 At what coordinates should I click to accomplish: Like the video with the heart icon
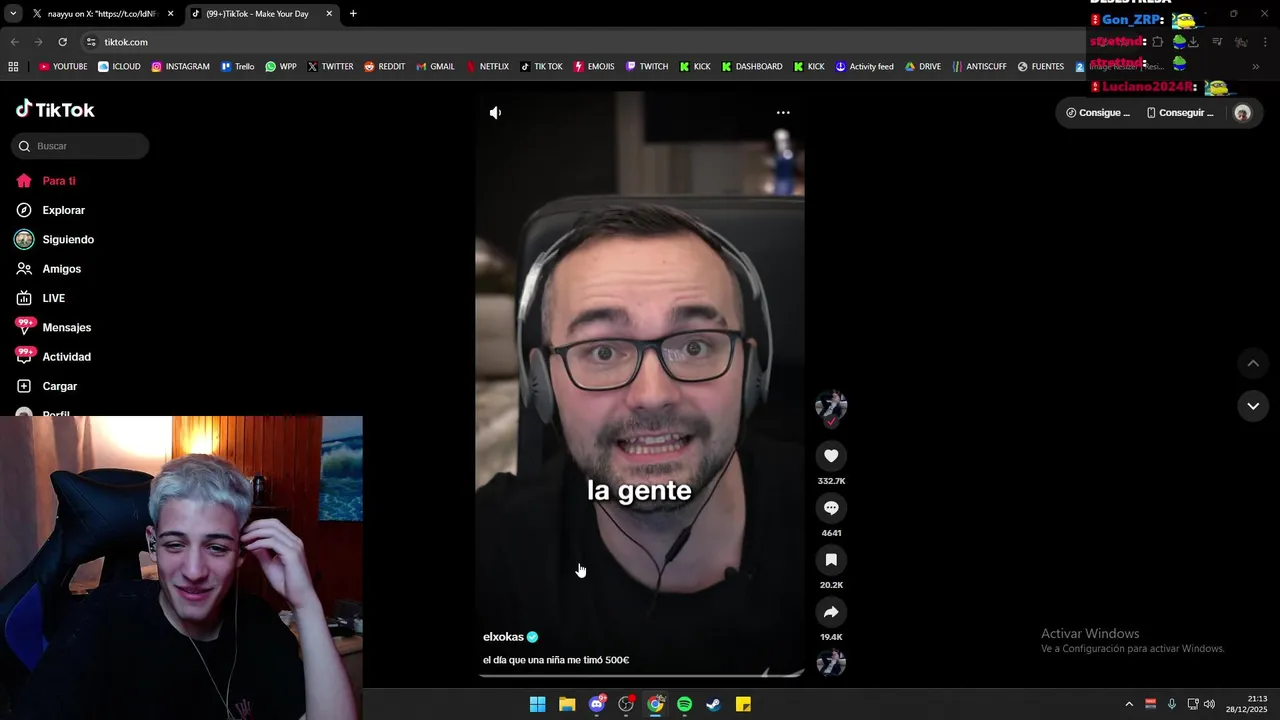pyautogui.click(x=831, y=456)
